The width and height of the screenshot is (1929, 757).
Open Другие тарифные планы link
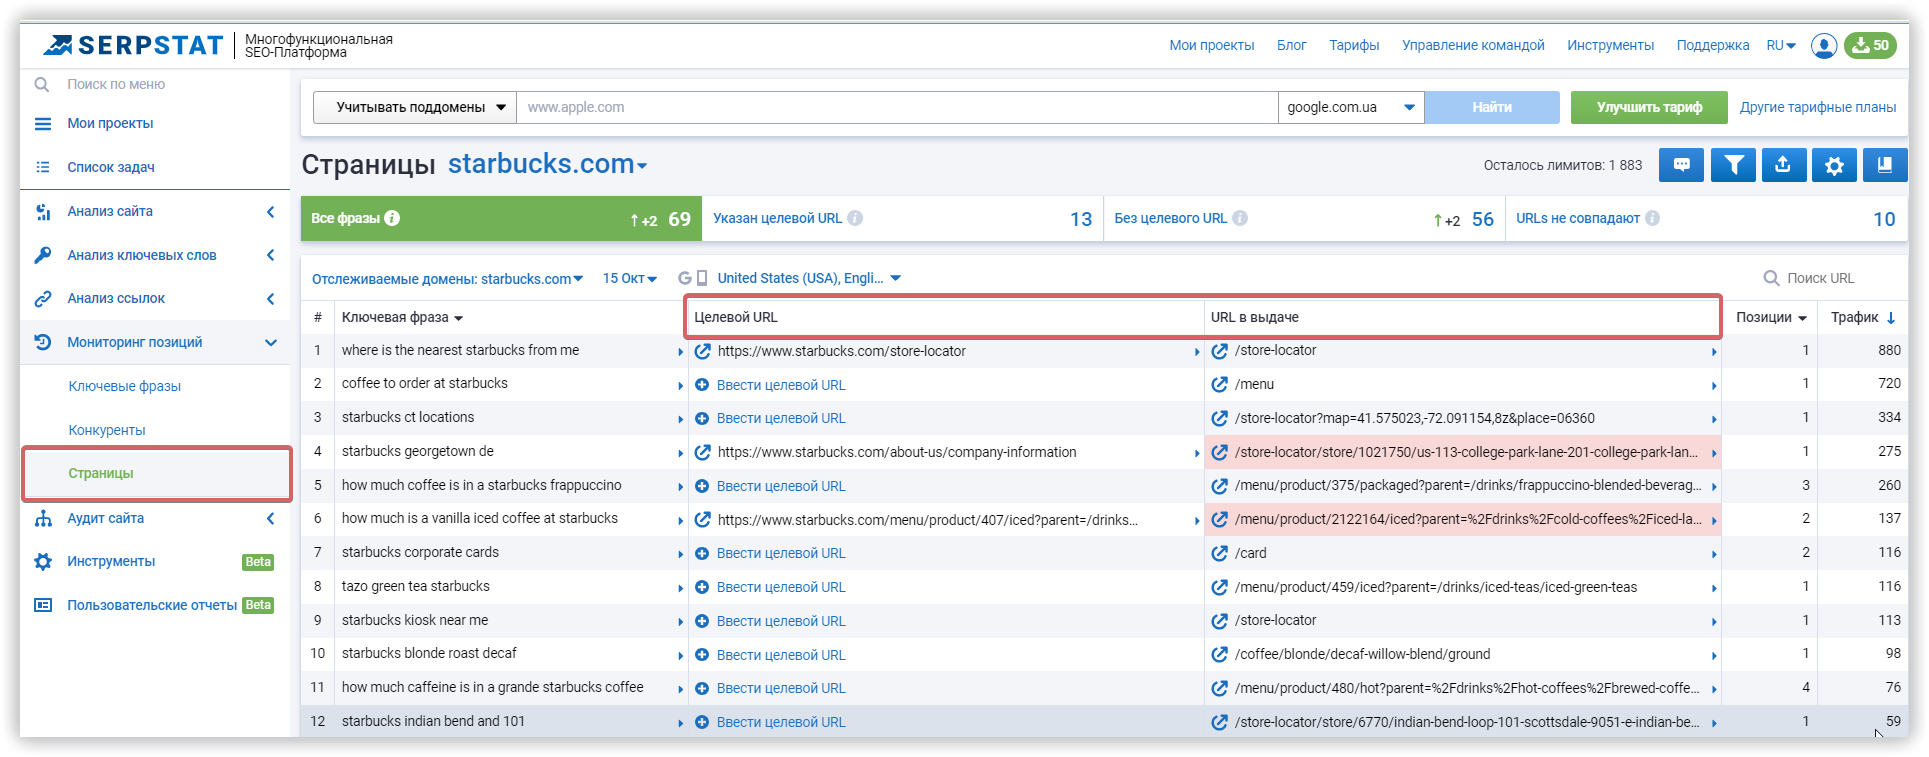point(1818,107)
